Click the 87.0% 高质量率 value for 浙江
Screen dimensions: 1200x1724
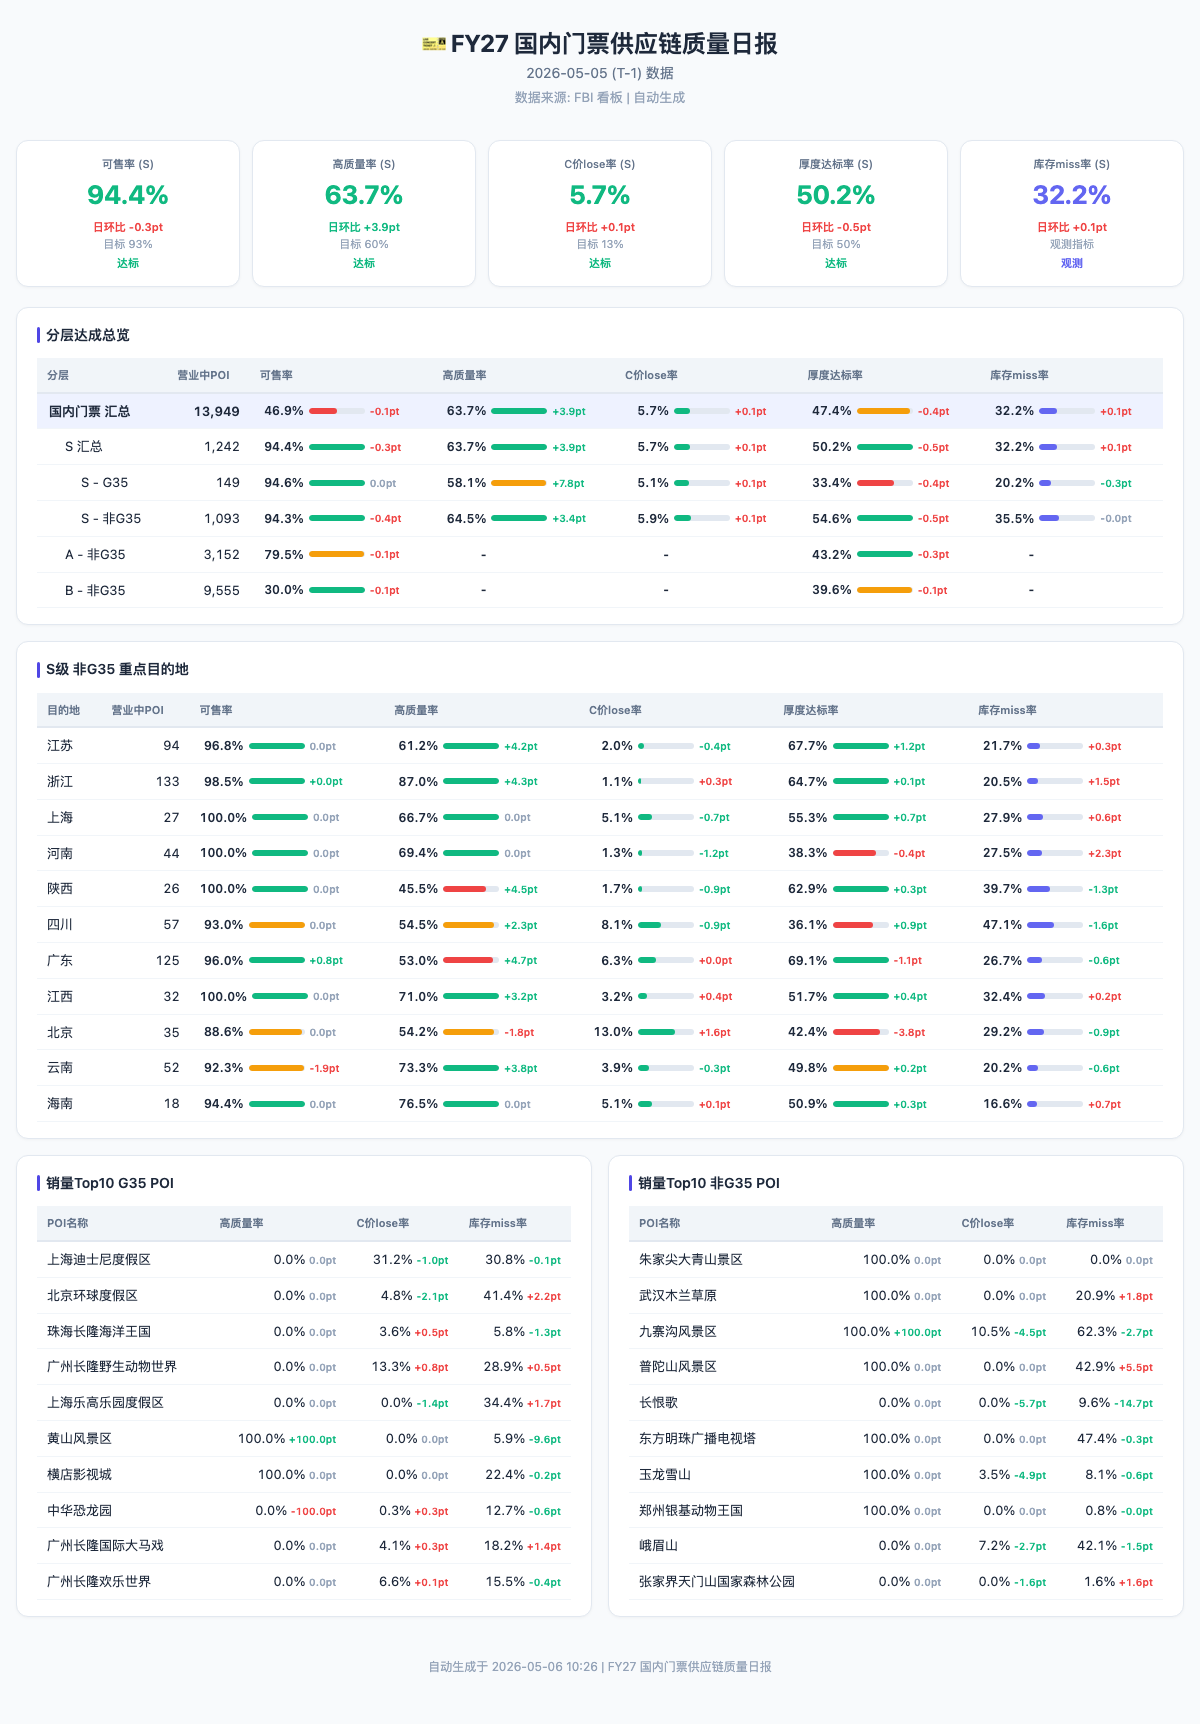click(418, 782)
